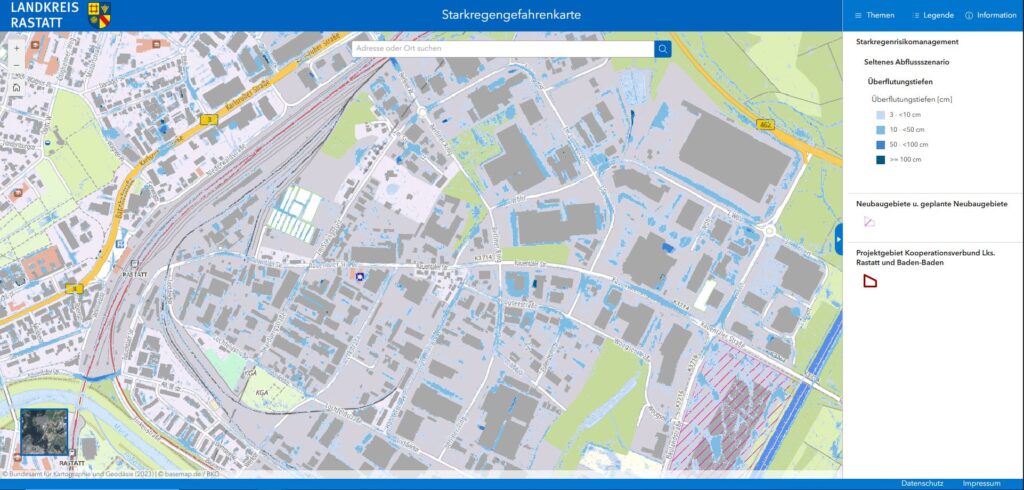Click the Projektgebiet red outline symbol
The width and height of the screenshot is (1024, 490).
click(x=870, y=282)
